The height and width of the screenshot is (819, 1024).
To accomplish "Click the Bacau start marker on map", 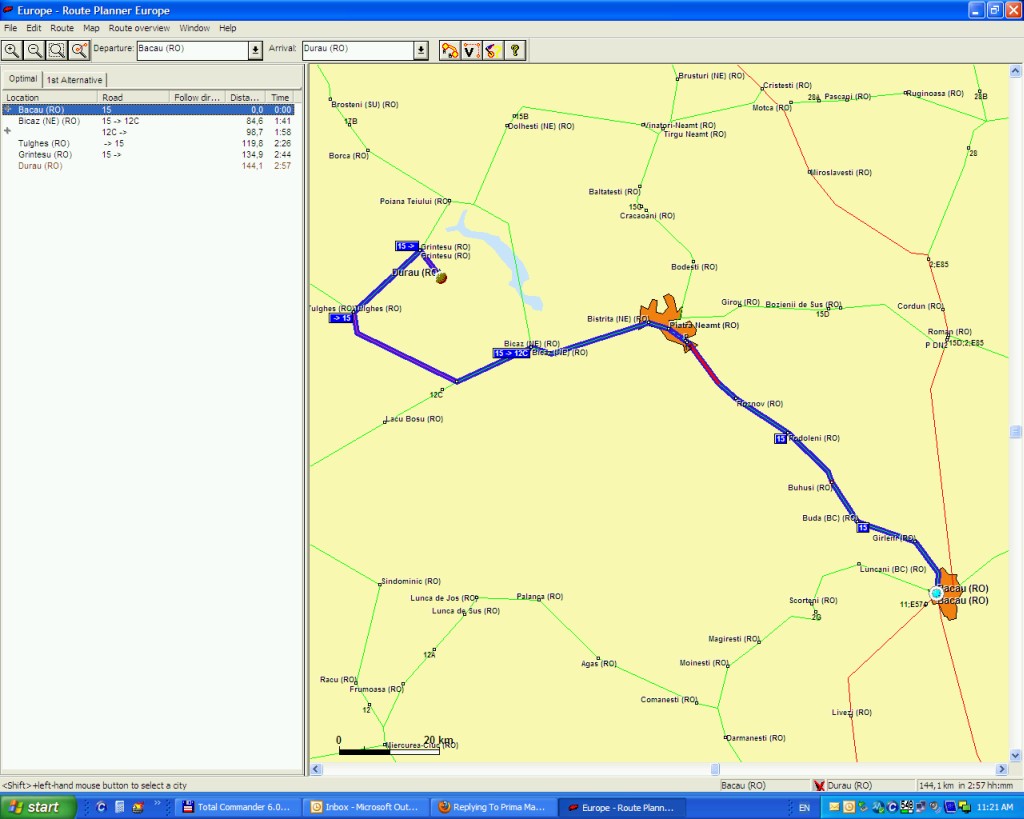I will [x=936, y=593].
